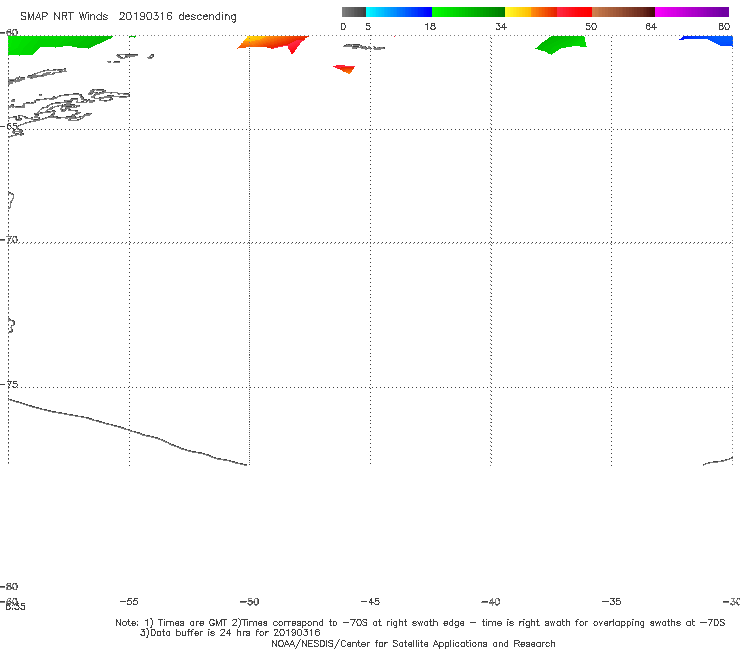Select the yellow-to-red color bar segment
The height and width of the screenshot is (650, 740).
548,12
